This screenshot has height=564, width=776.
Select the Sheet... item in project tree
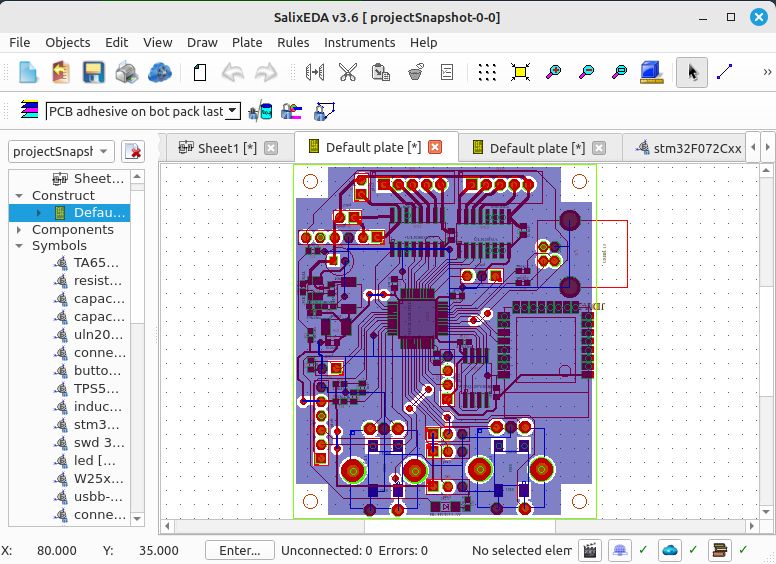coord(98,178)
